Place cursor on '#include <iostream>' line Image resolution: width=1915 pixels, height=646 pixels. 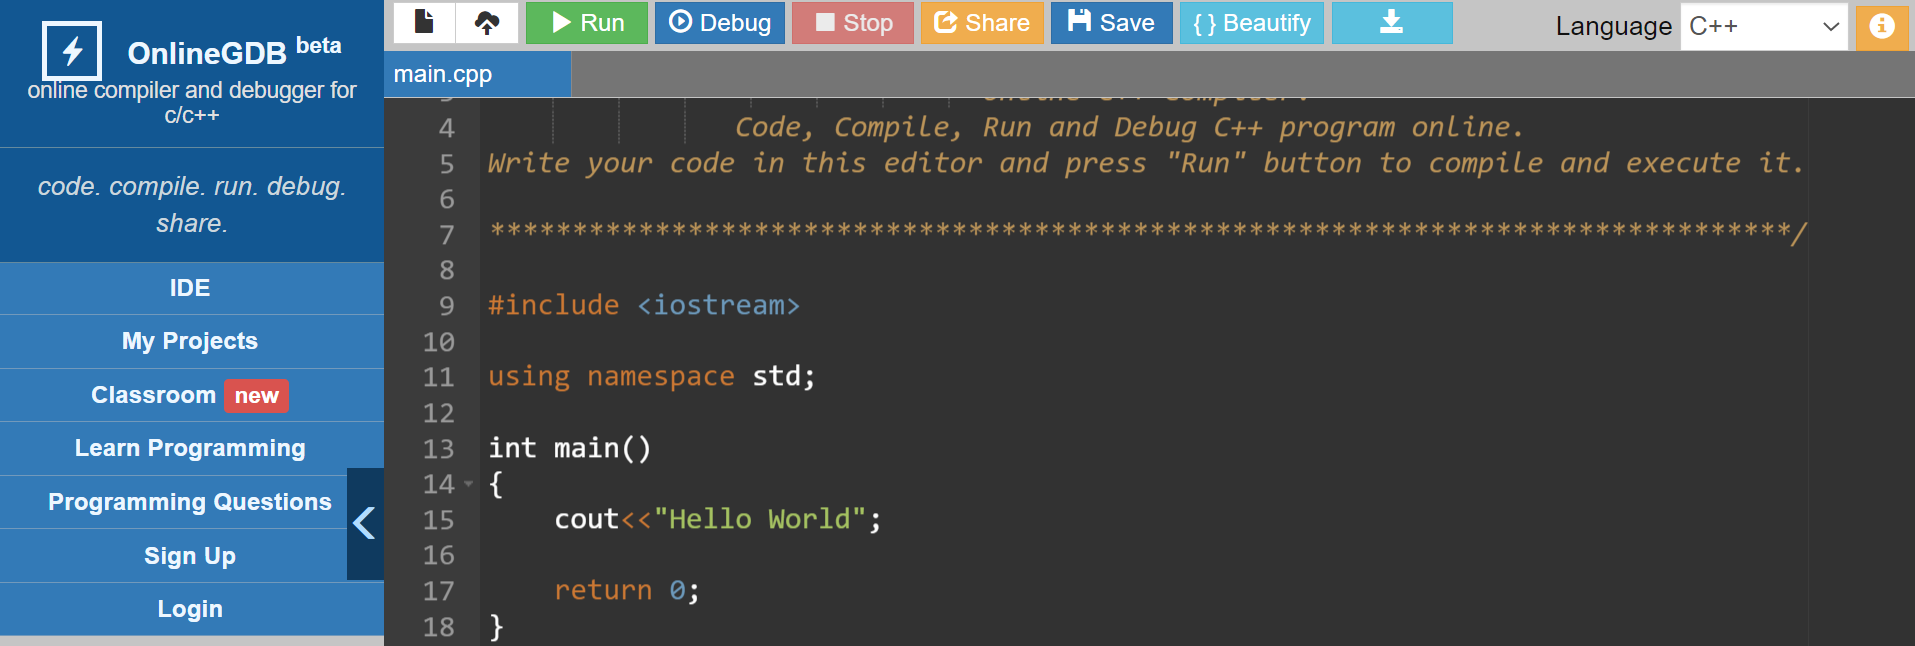(x=644, y=305)
